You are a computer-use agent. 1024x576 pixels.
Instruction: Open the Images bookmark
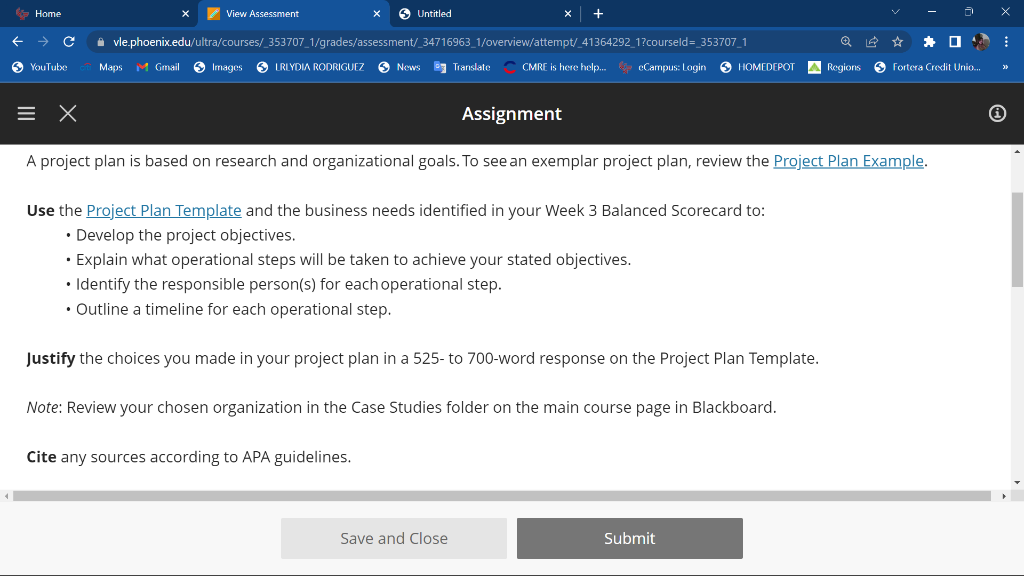(218, 67)
